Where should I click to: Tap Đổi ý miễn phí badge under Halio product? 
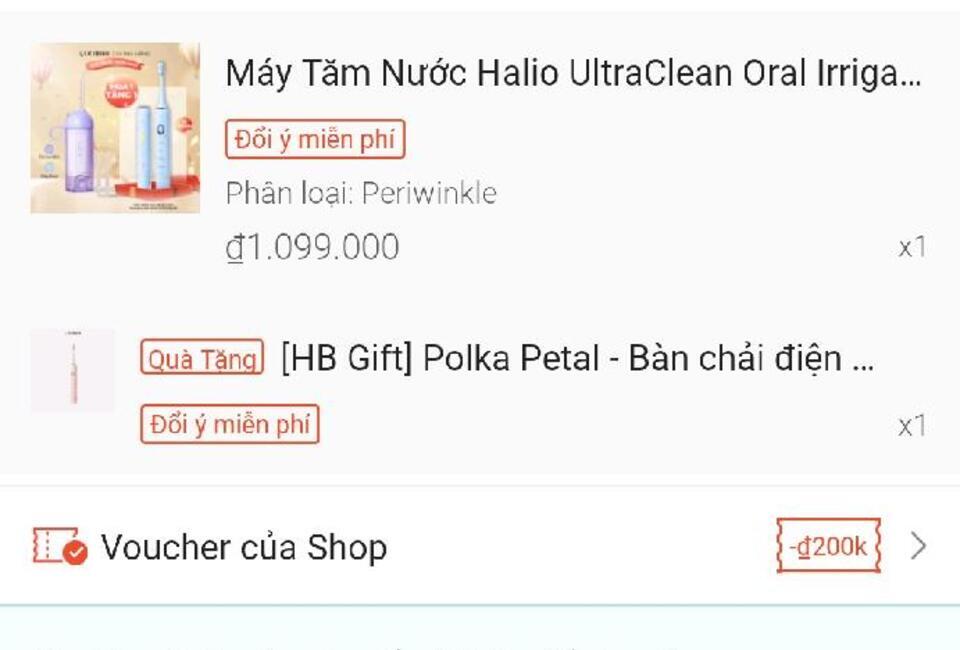(x=315, y=140)
